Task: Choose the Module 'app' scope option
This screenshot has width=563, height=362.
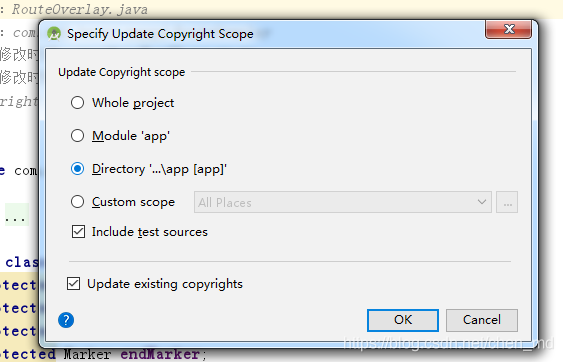Action: (77, 136)
